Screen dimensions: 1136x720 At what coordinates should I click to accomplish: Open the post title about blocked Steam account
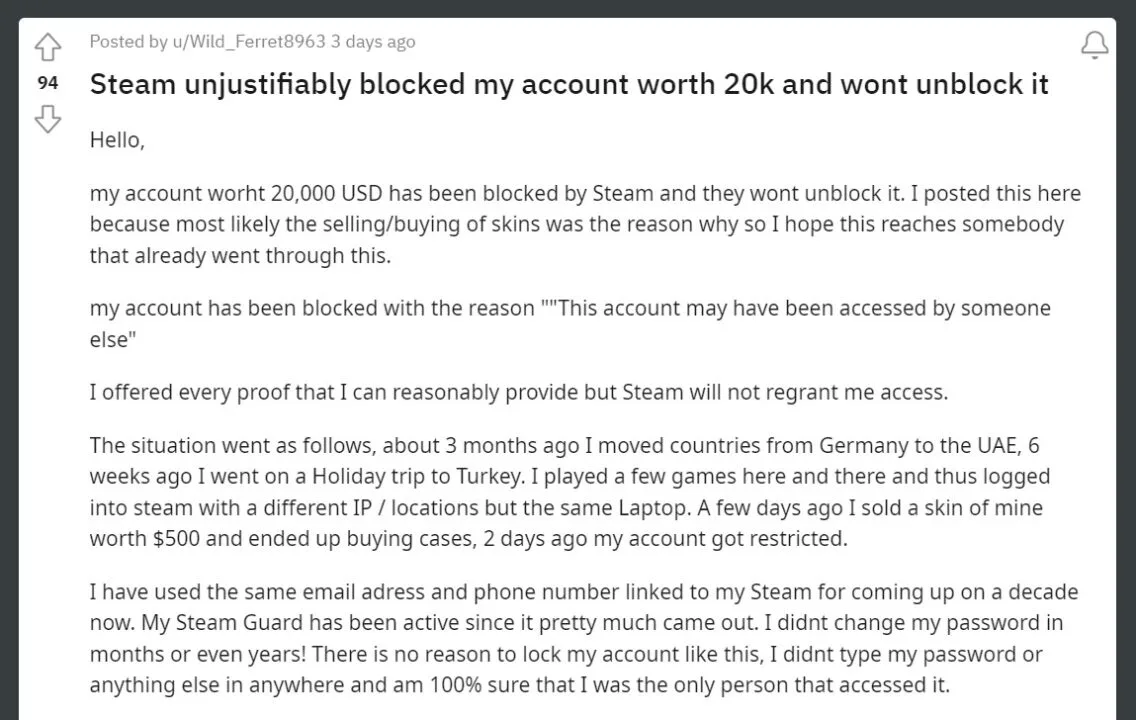coord(568,84)
